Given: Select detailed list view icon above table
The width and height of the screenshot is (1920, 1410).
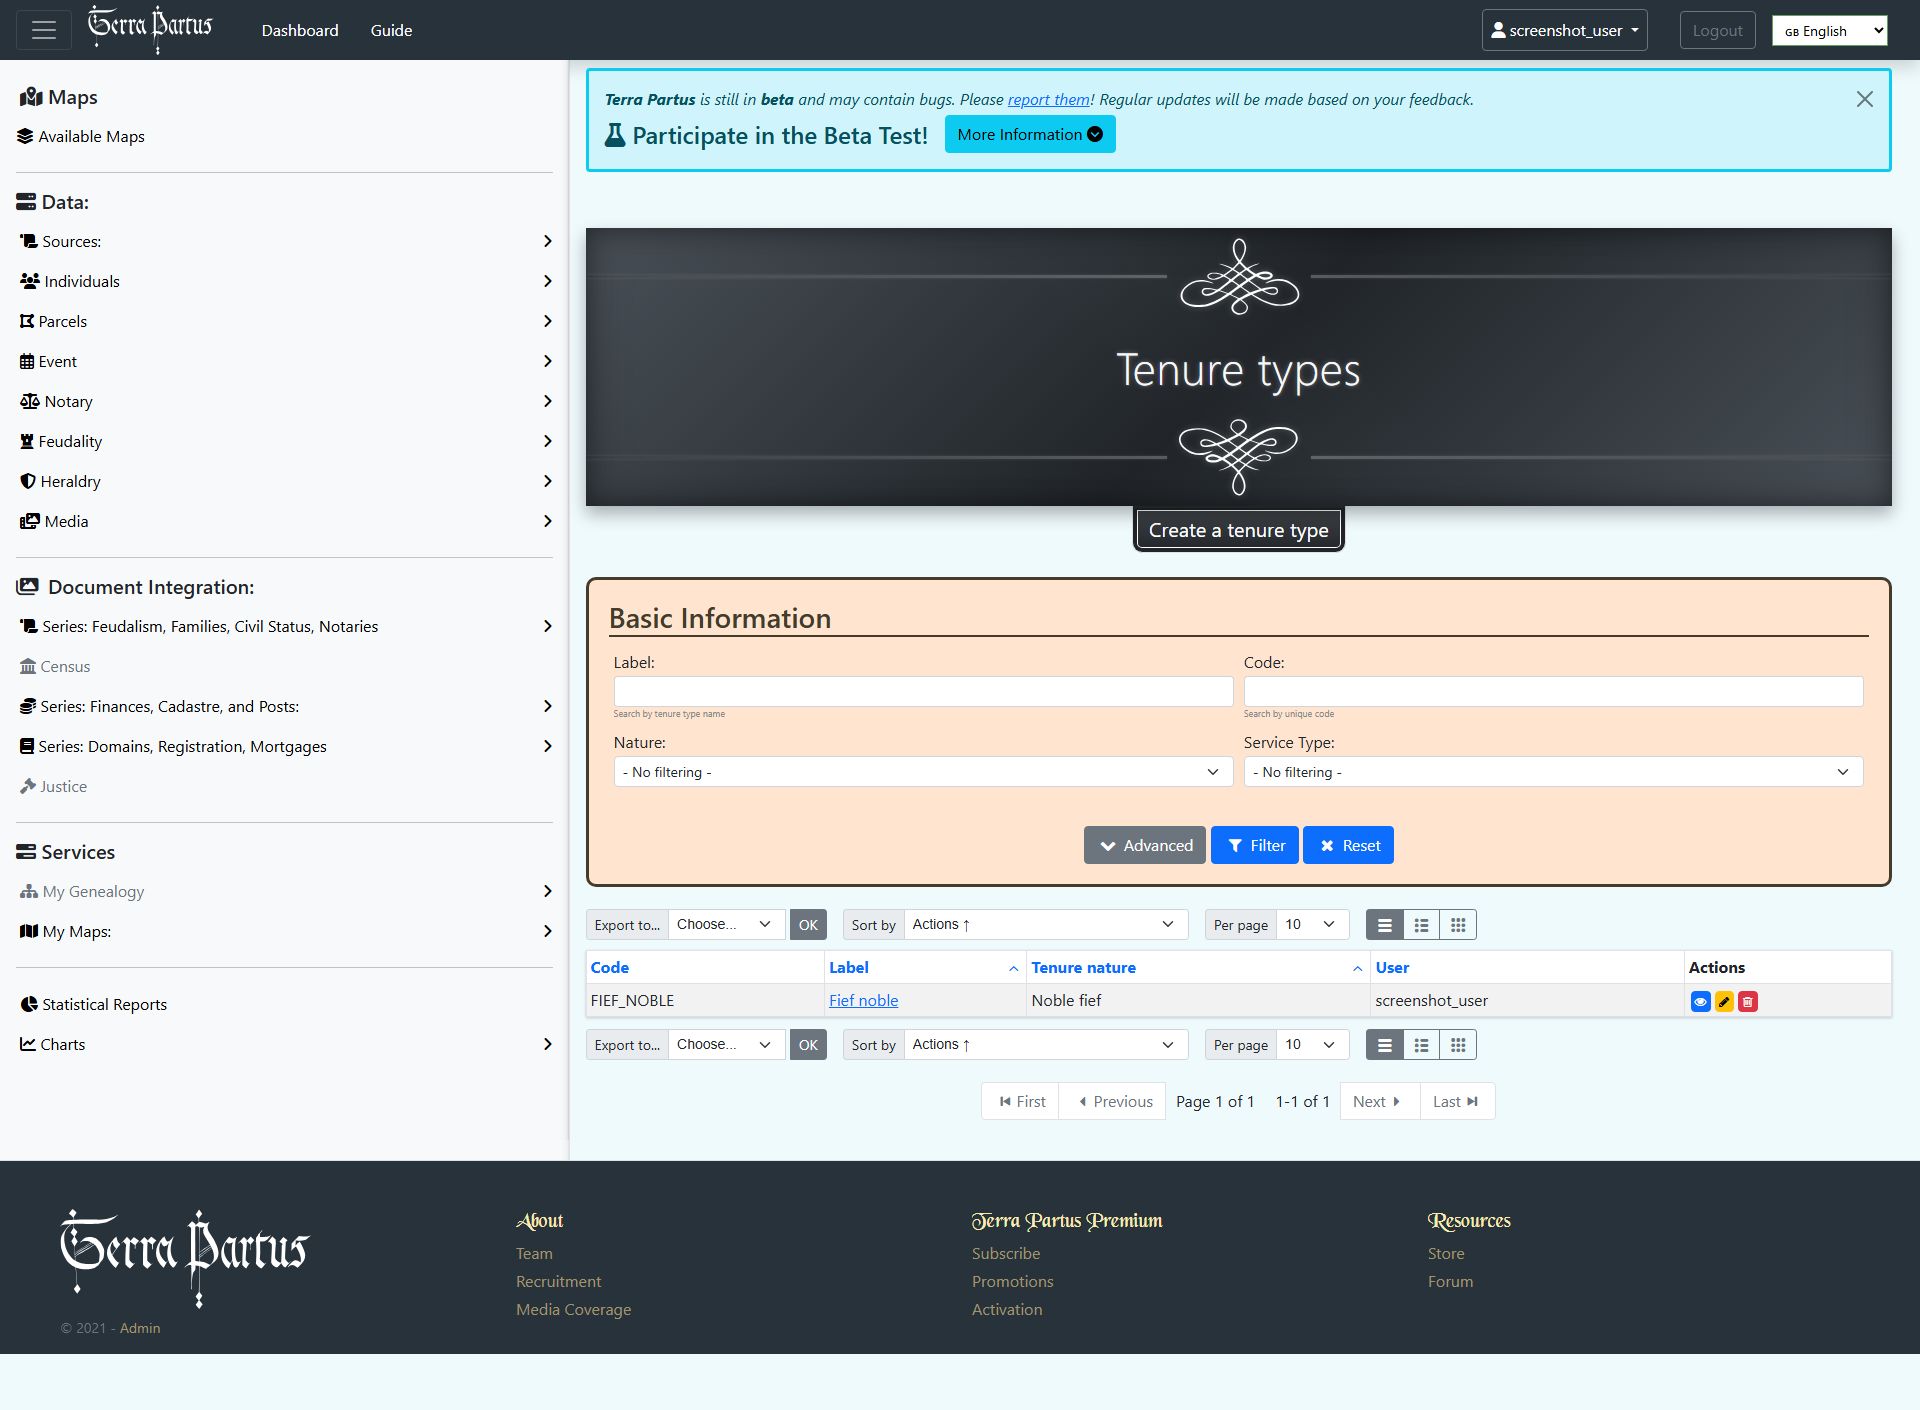Looking at the screenshot, I should (x=1421, y=925).
